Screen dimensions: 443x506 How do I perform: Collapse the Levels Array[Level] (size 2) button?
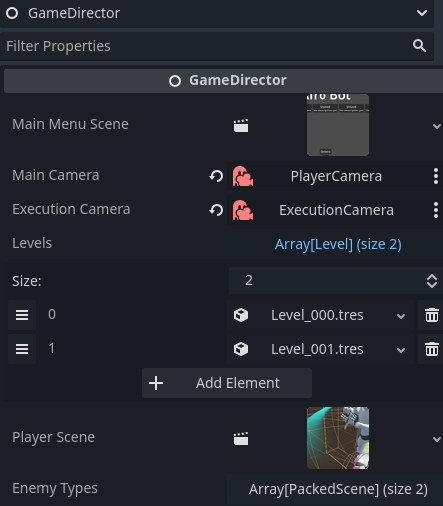(x=338, y=244)
